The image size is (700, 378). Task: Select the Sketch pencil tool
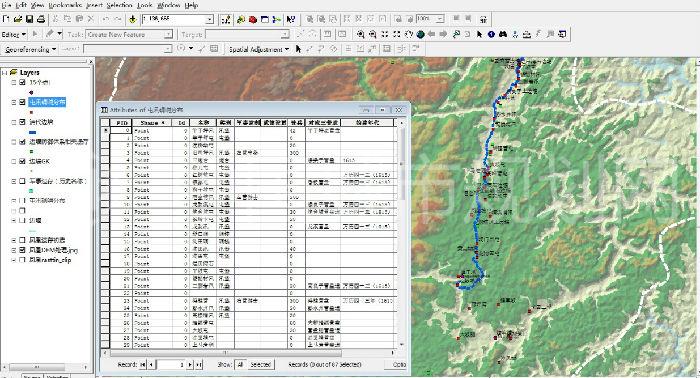tap(50, 34)
